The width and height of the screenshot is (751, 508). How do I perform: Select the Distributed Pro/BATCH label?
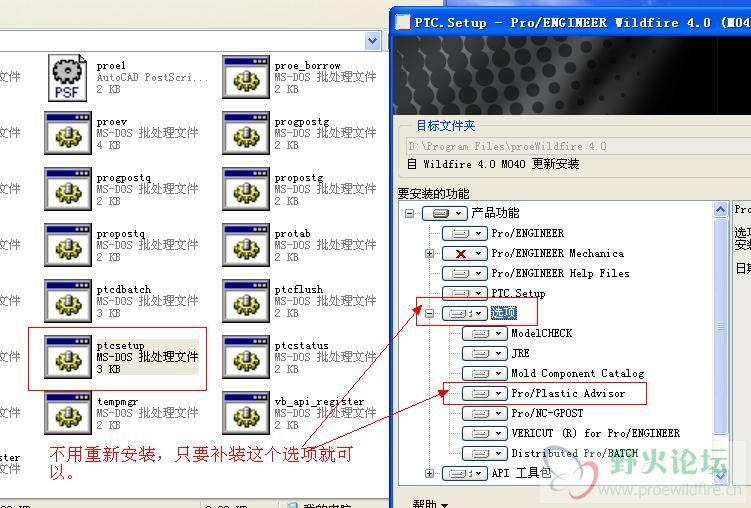(575, 453)
